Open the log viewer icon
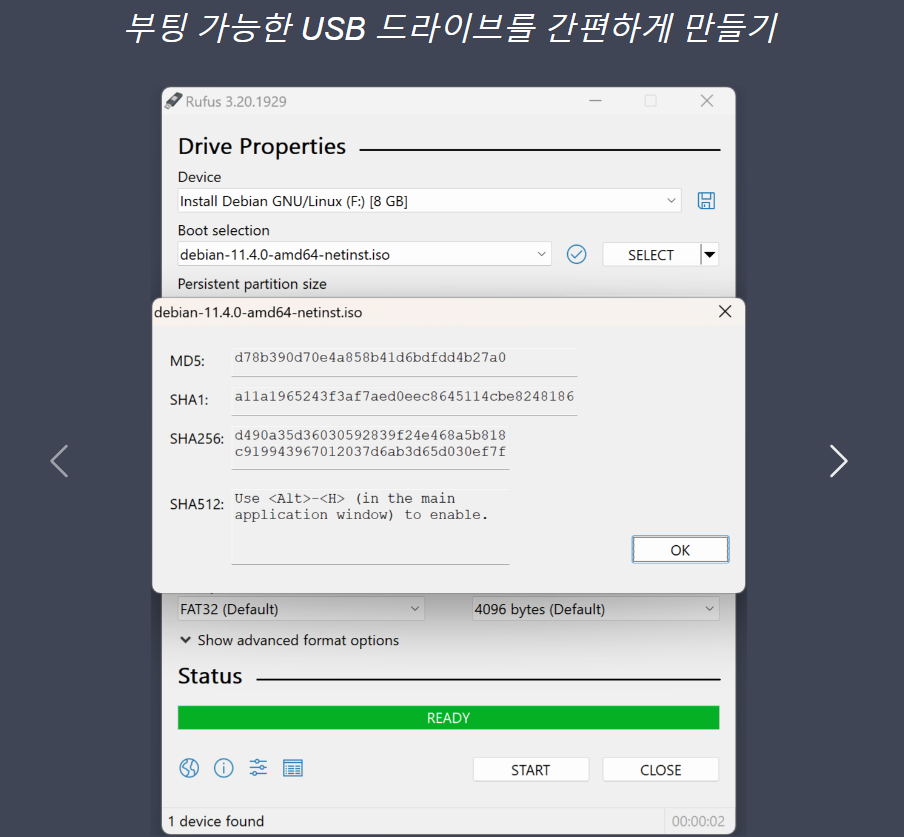Screen dimensions: 904x837 pos(293,768)
